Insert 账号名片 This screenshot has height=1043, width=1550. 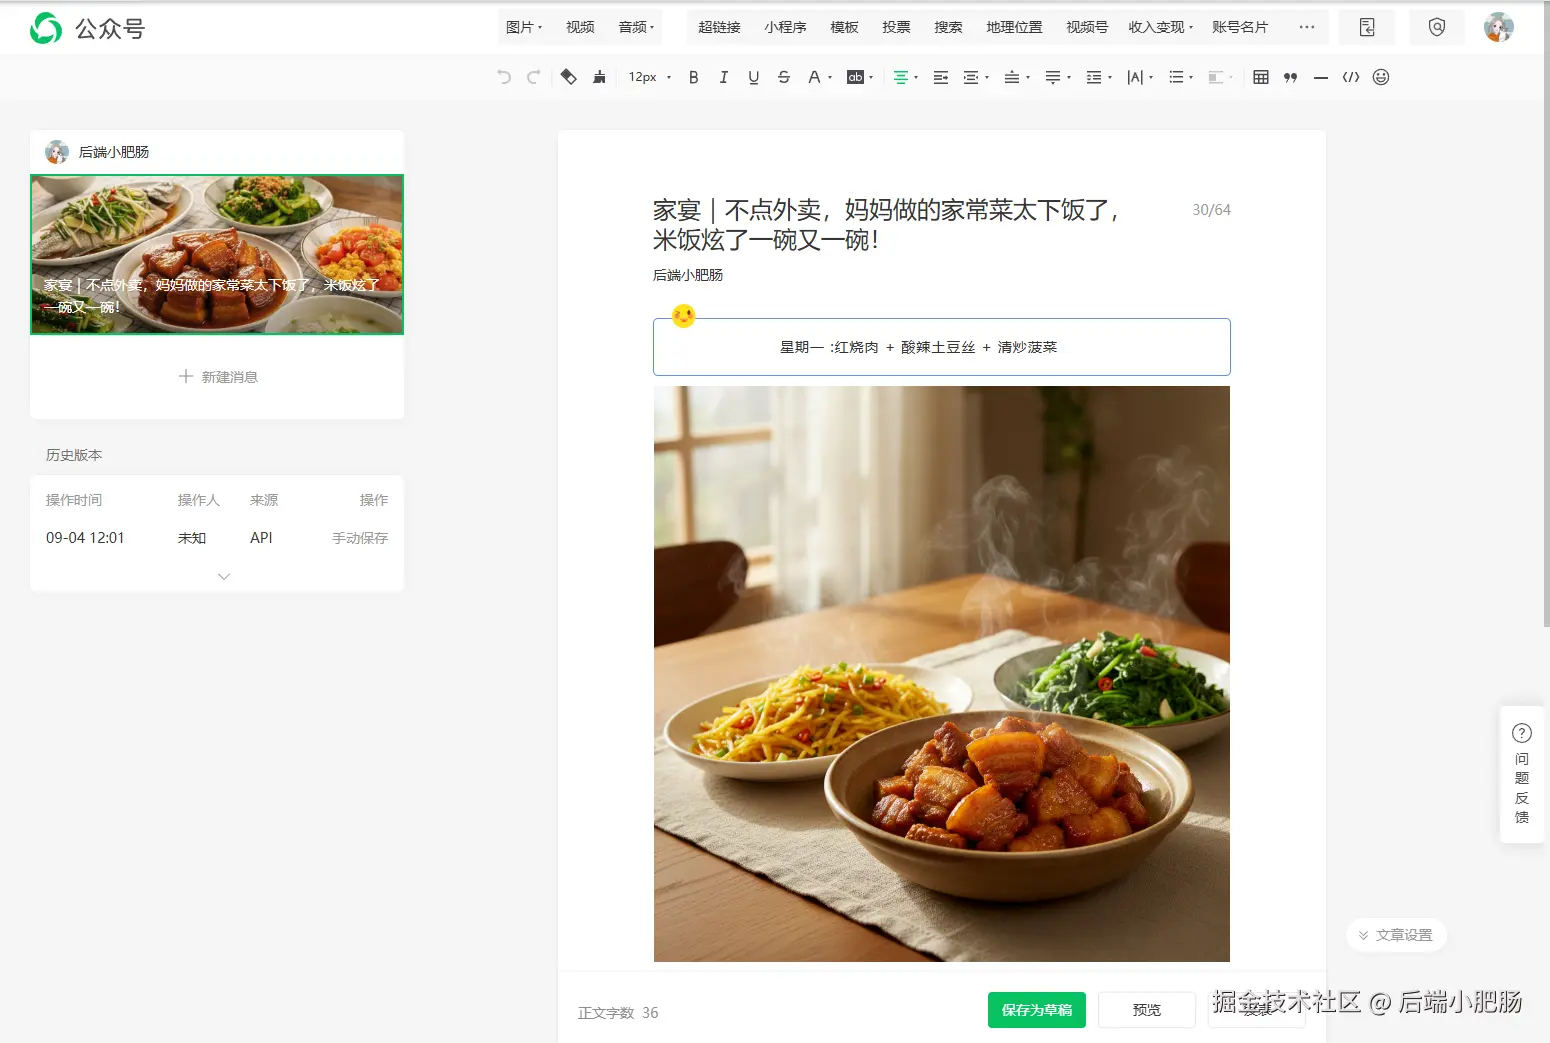coord(1240,27)
